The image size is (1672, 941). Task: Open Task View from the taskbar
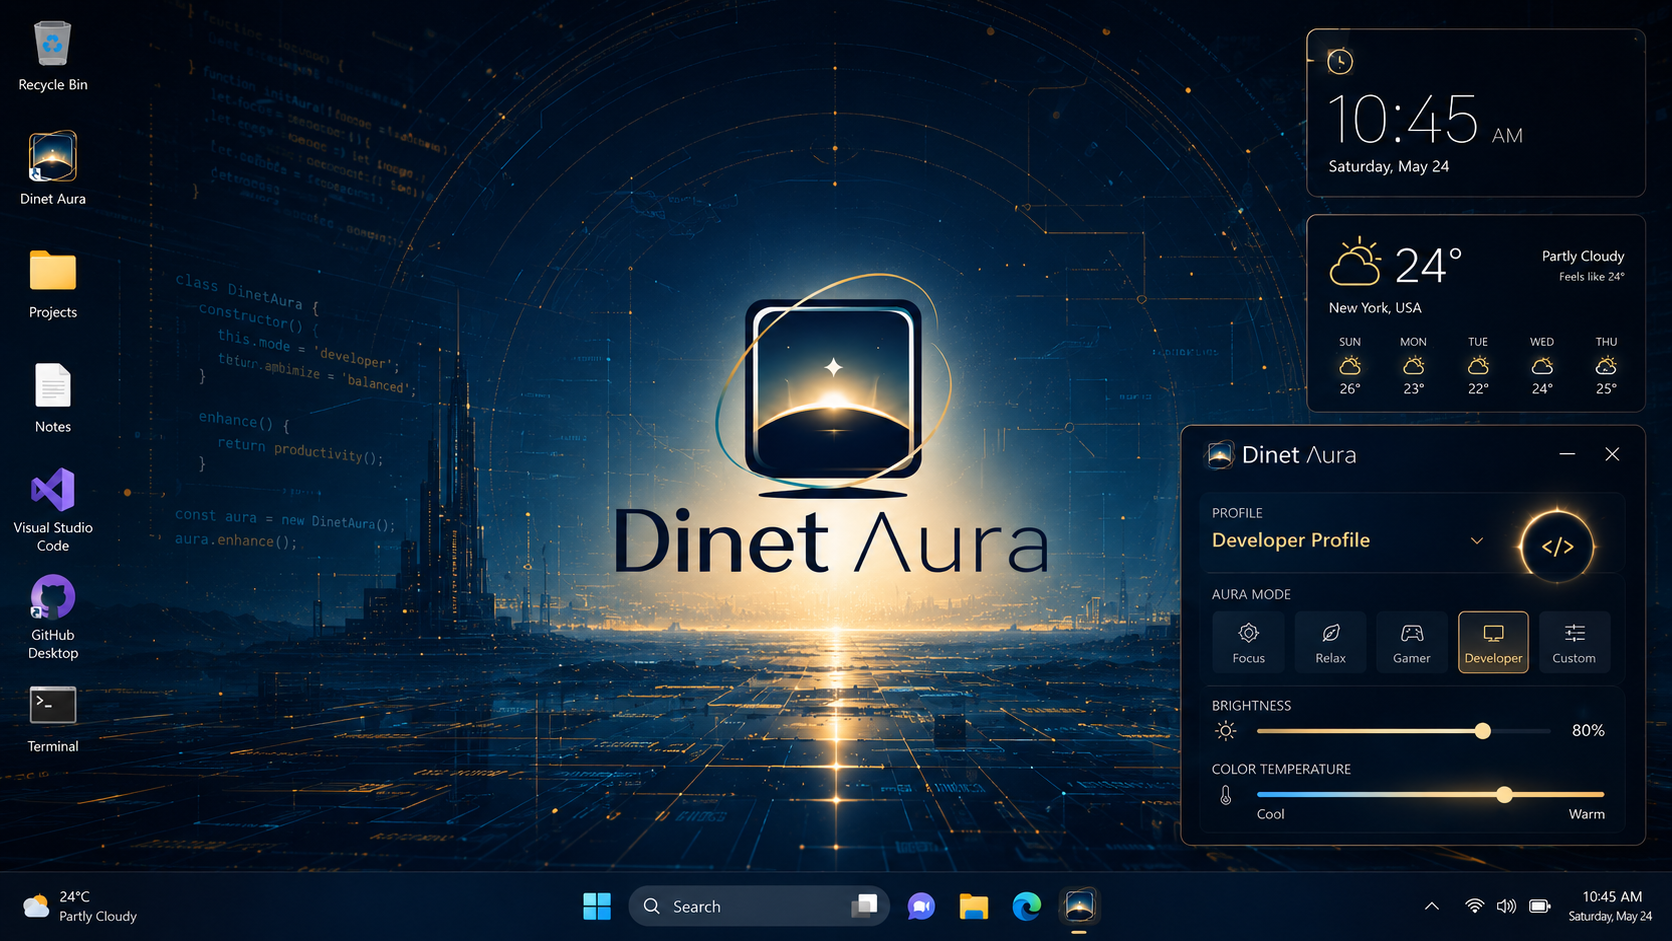[x=864, y=906]
